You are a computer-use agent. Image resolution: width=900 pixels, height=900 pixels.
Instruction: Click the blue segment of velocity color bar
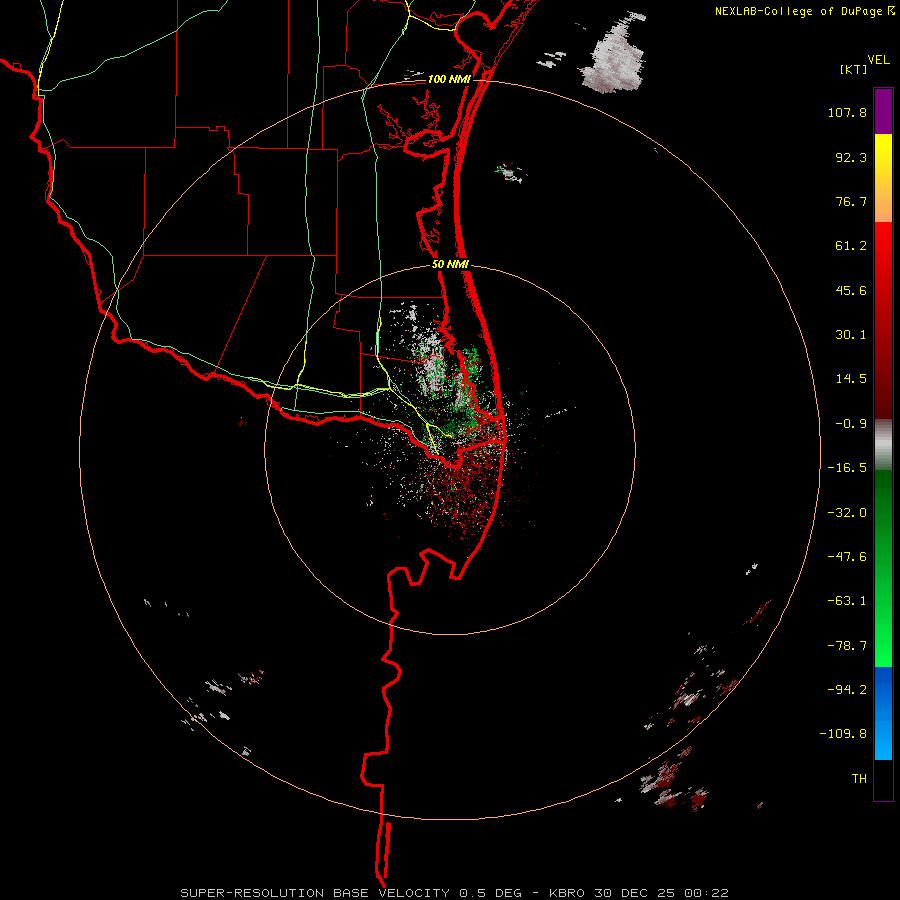pos(883,713)
